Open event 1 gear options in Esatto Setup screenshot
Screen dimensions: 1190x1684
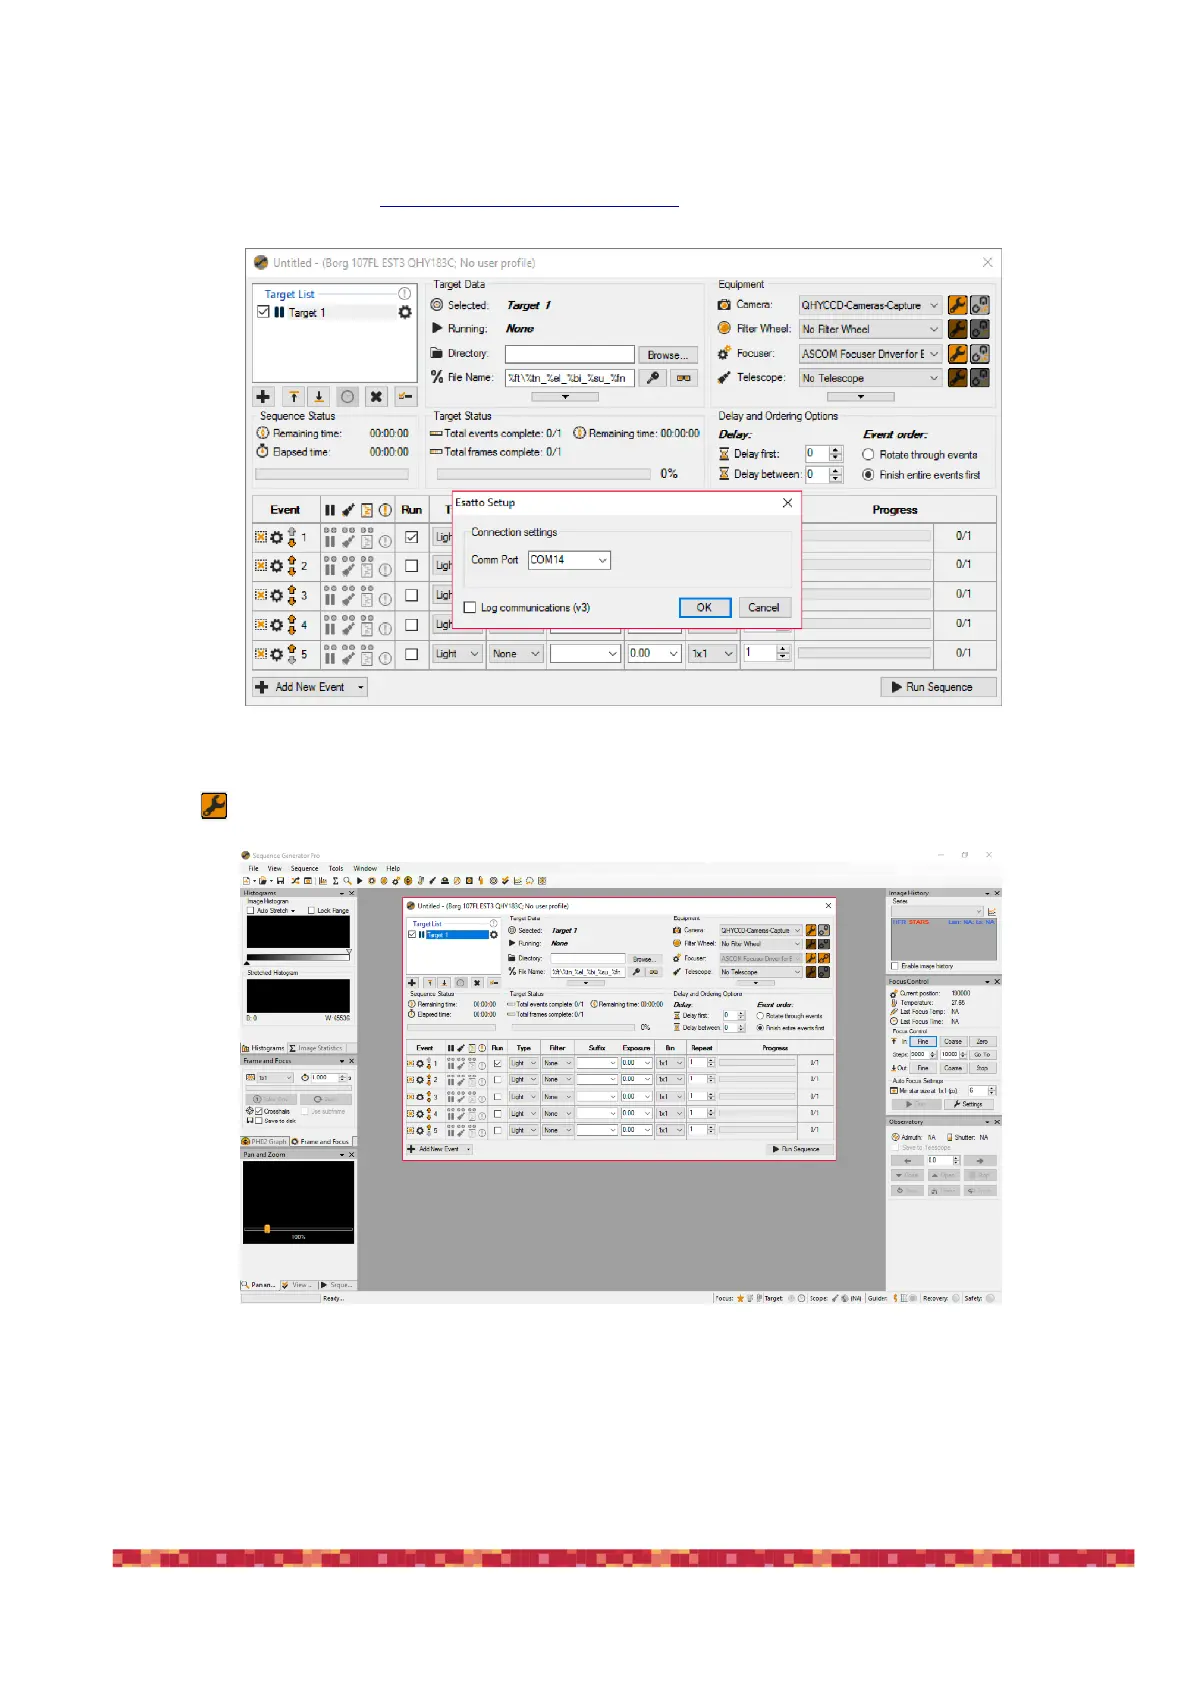click(x=276, y=538)
